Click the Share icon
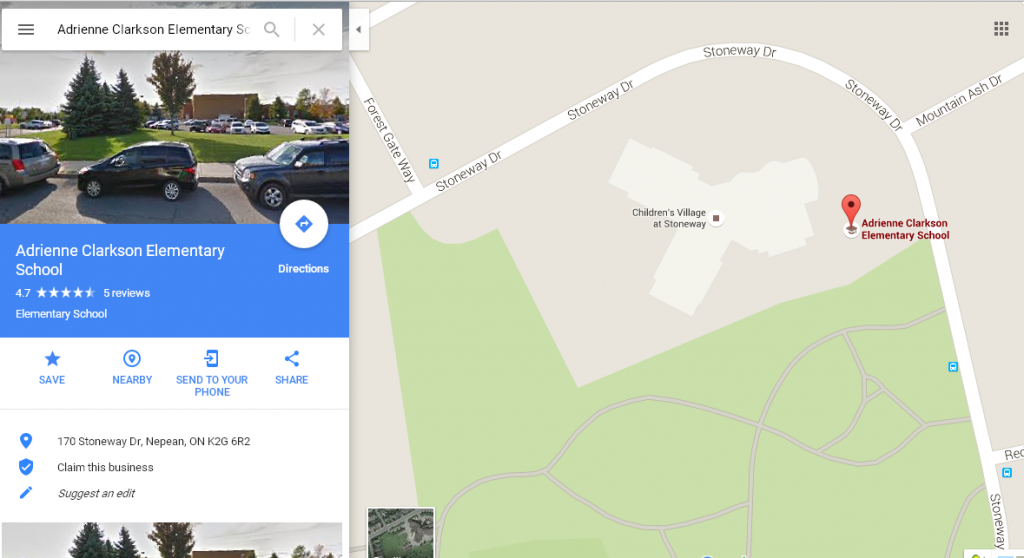This screenshot has height=558, width=1024. click(291, 359)
